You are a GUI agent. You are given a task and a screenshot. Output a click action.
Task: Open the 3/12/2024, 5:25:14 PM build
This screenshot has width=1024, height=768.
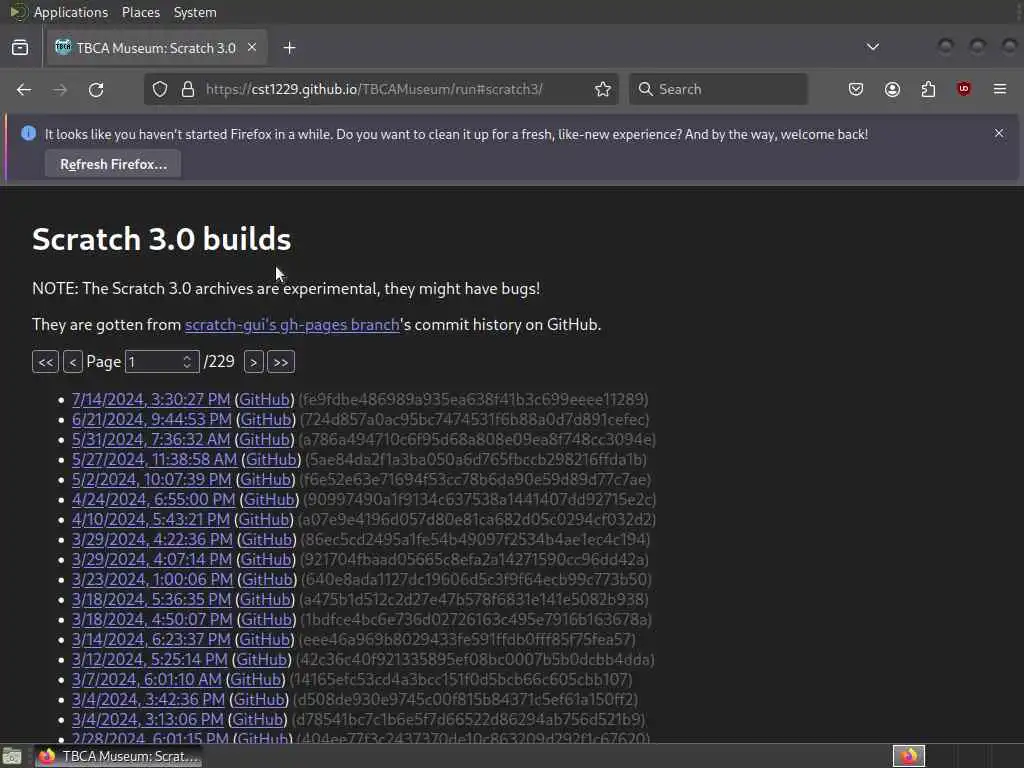click(x=150, y=660)
